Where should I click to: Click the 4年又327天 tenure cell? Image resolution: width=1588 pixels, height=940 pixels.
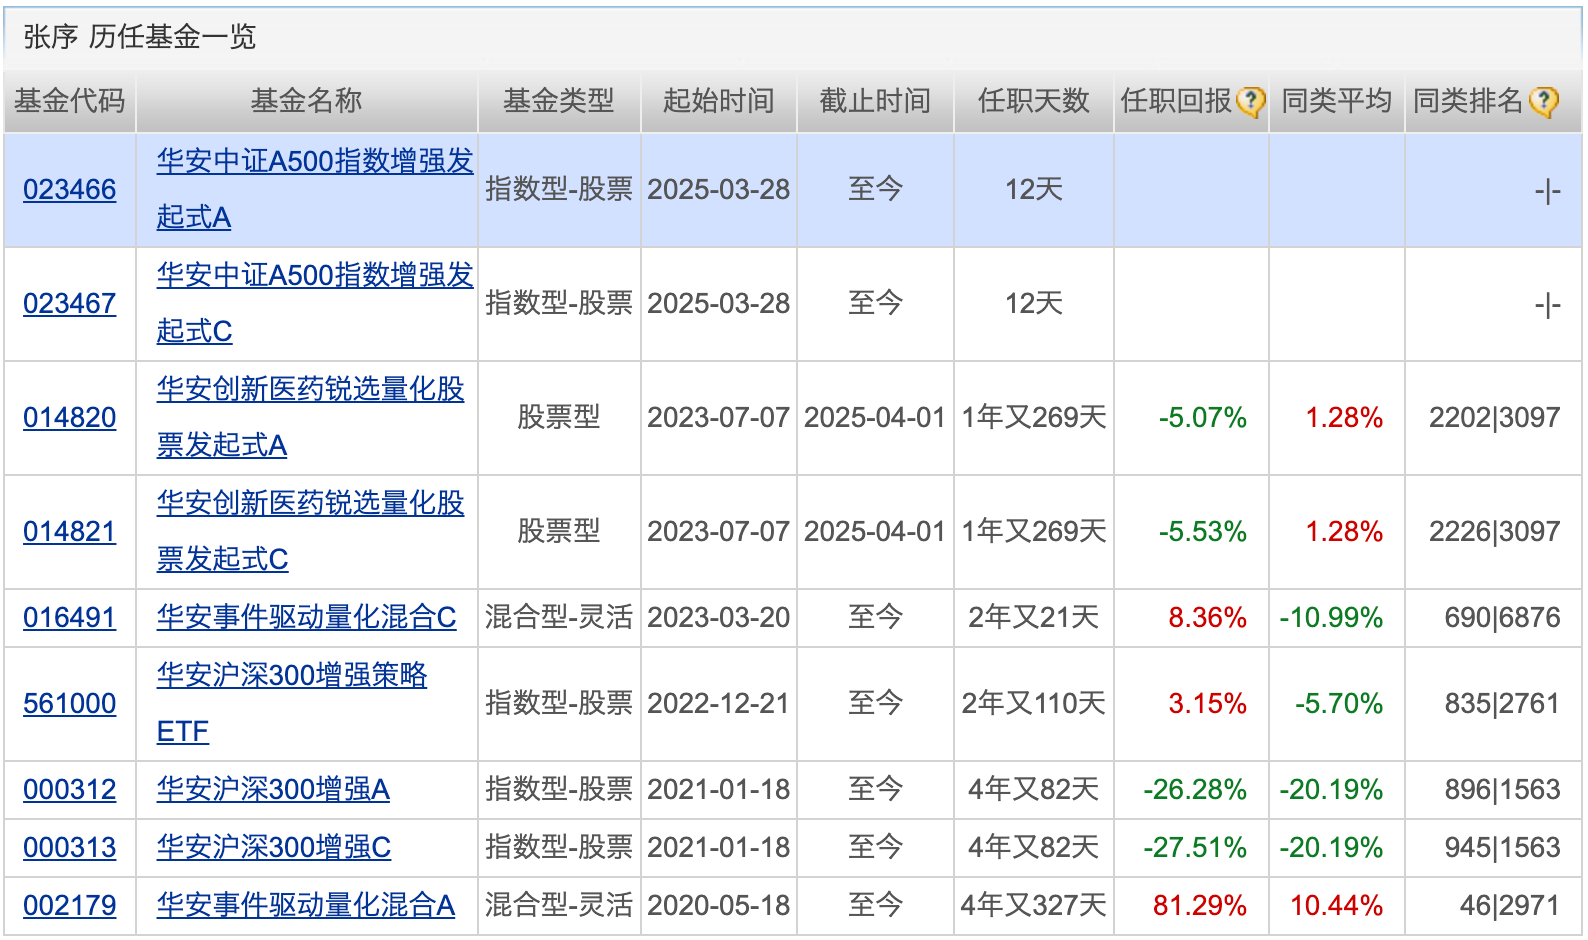click(x=1033, y=905)
